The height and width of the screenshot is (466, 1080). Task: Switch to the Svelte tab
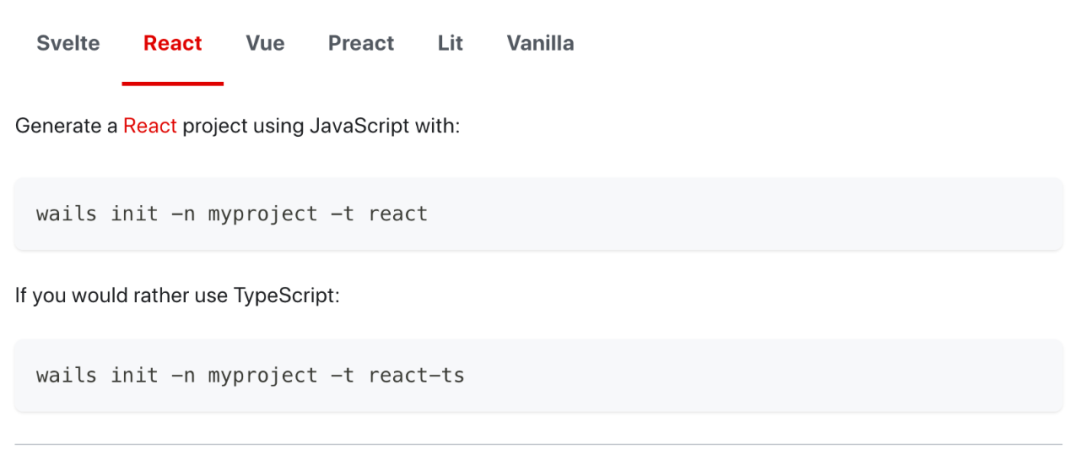click(68, 43)
